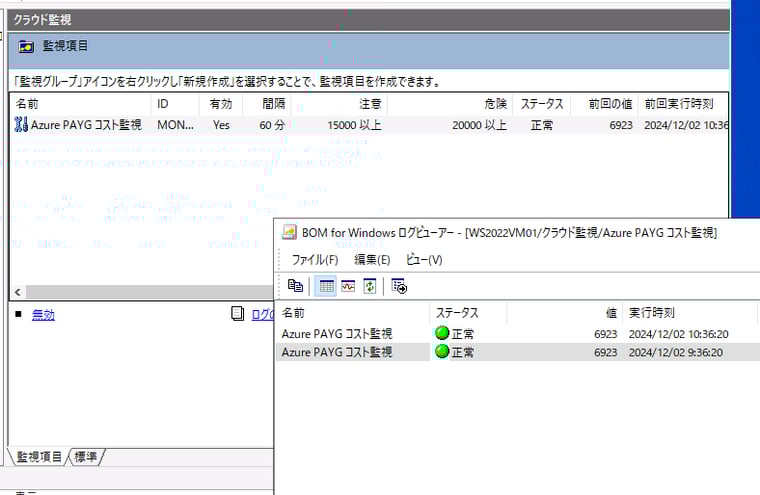
Task: Click the MON... ID cell
Action: (x=175, y=125)
